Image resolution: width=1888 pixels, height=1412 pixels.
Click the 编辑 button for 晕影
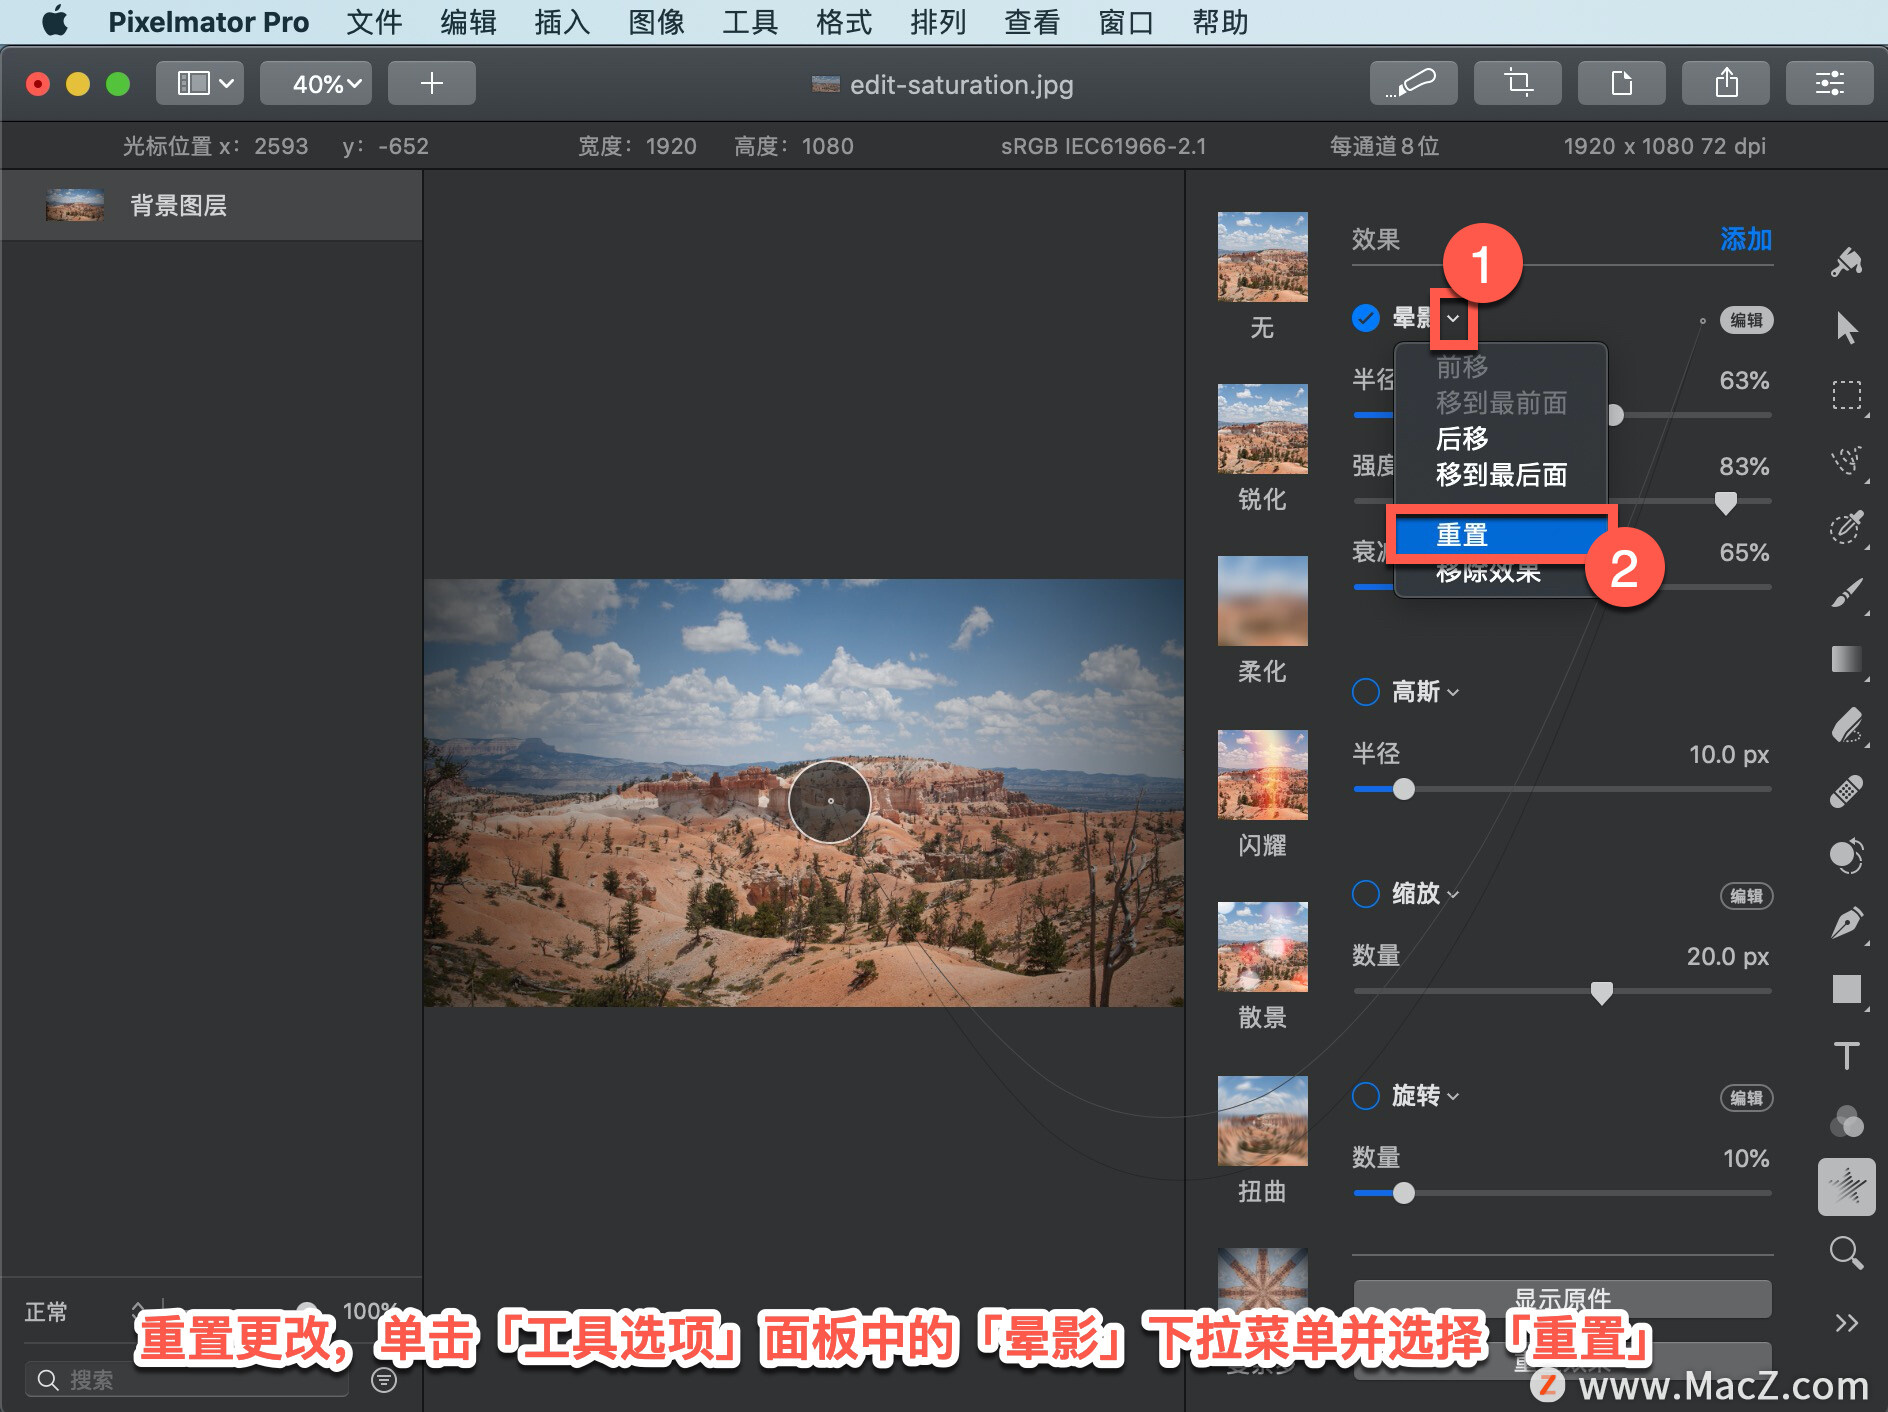[x=1746, y=320]
